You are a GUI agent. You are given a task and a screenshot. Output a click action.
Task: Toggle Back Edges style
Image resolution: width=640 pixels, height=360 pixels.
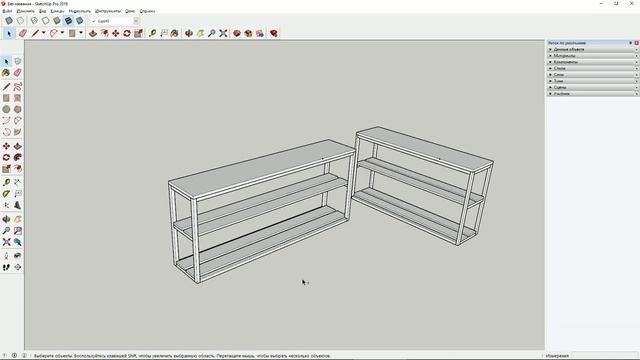[x=20, y=20]
